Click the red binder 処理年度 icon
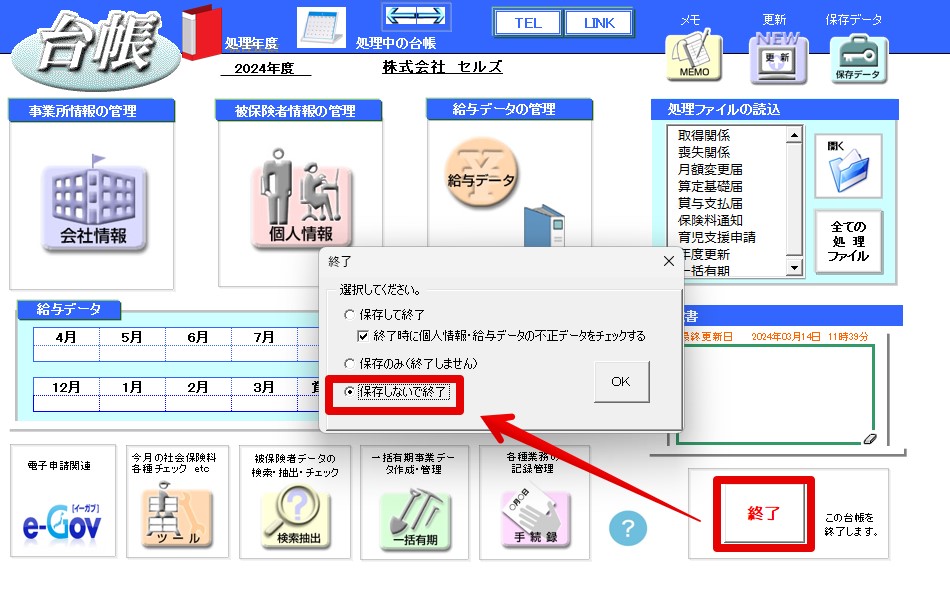This screenshot has width=950, height=589. [x=202, y=32]
